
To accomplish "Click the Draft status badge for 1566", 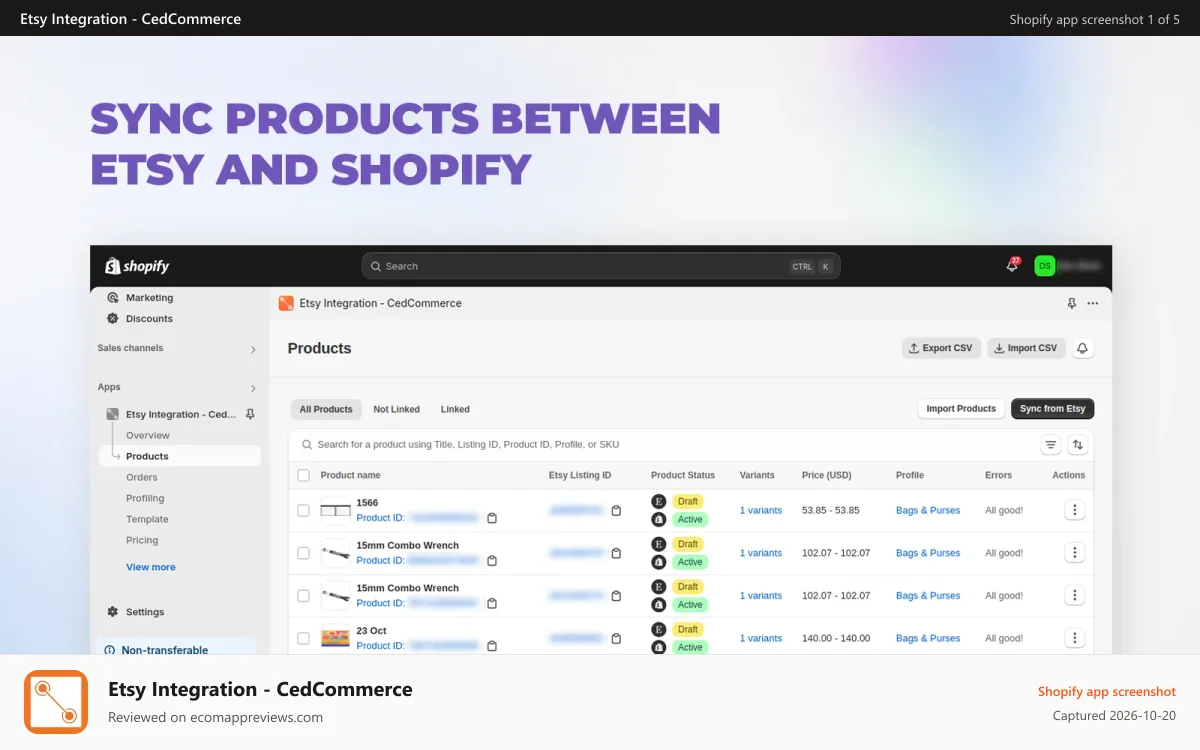I will (x=688, y=501).
